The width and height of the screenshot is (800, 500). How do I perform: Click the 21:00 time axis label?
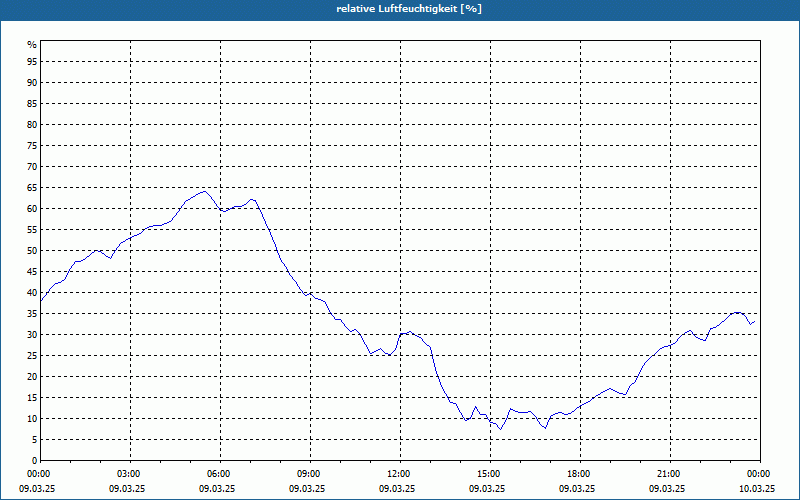[x=670, y=474]
